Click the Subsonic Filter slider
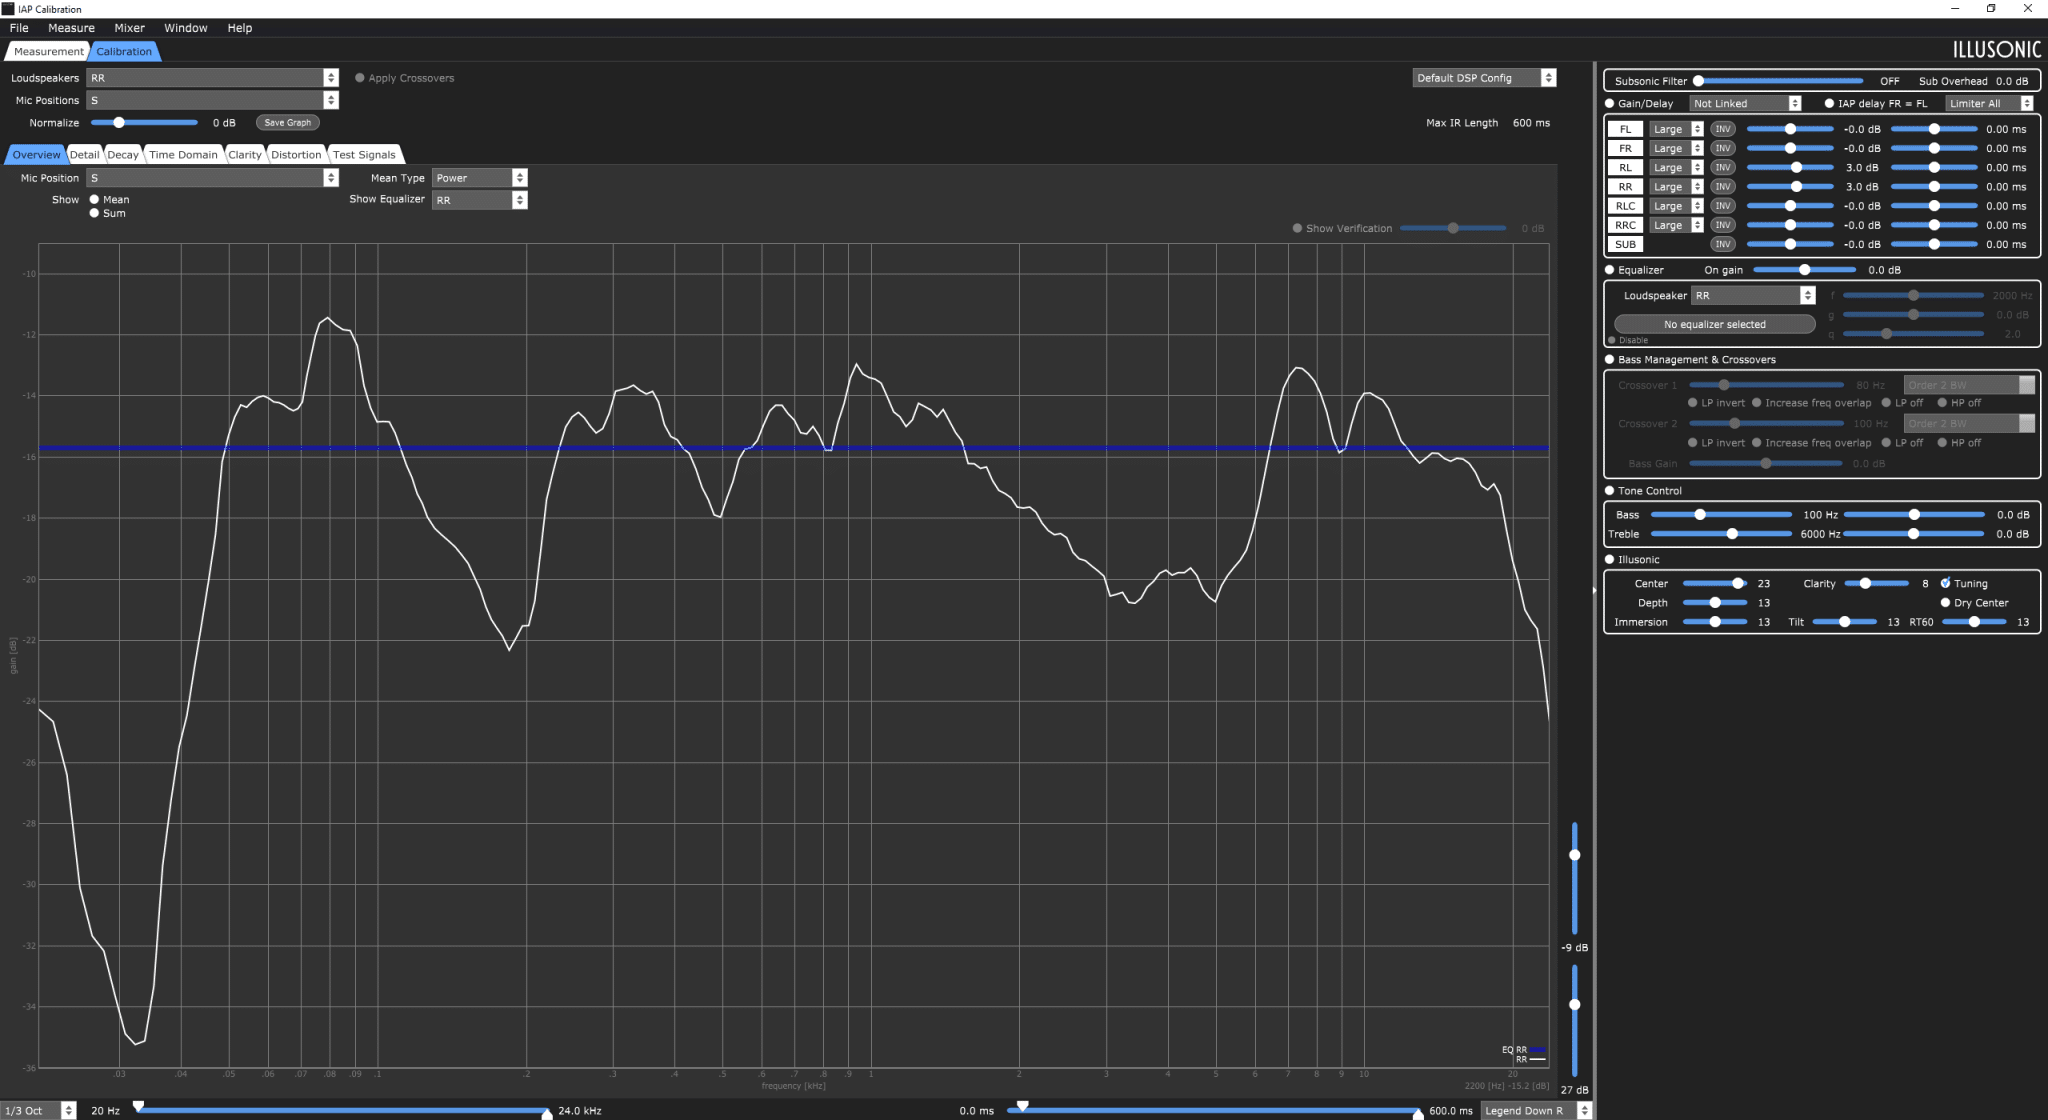This screenshot has width=2048, height=1120. coord(1778,81)
